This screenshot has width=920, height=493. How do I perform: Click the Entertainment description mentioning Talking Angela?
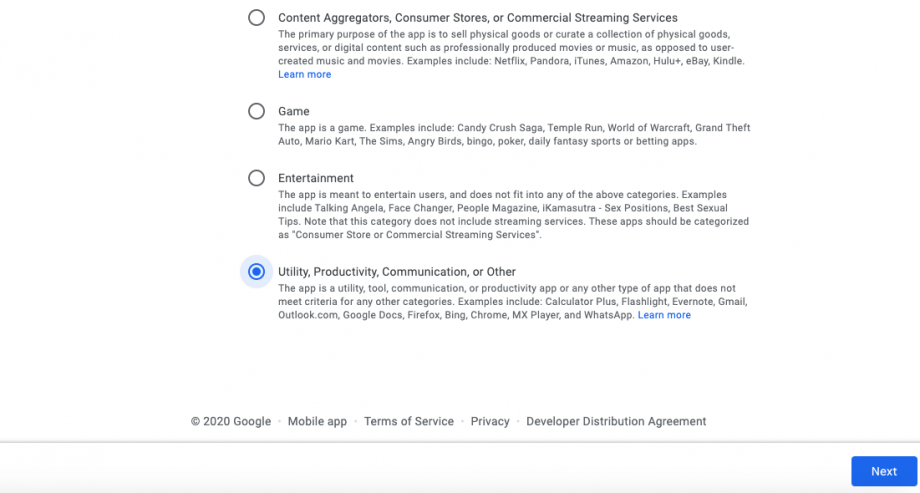click(x=513, y=214)
